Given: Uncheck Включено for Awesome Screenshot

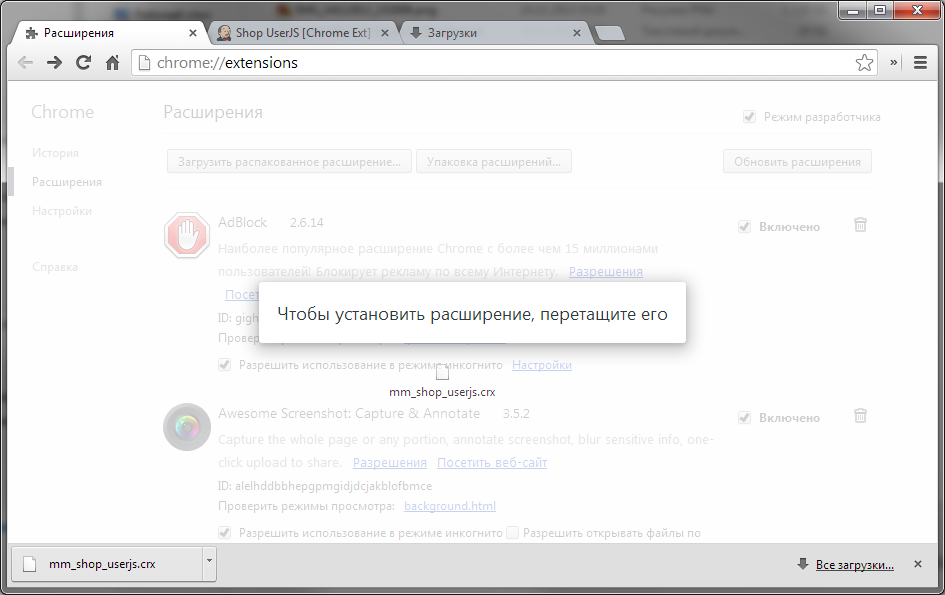Looking at the screenshot, I should pos(744,417).
